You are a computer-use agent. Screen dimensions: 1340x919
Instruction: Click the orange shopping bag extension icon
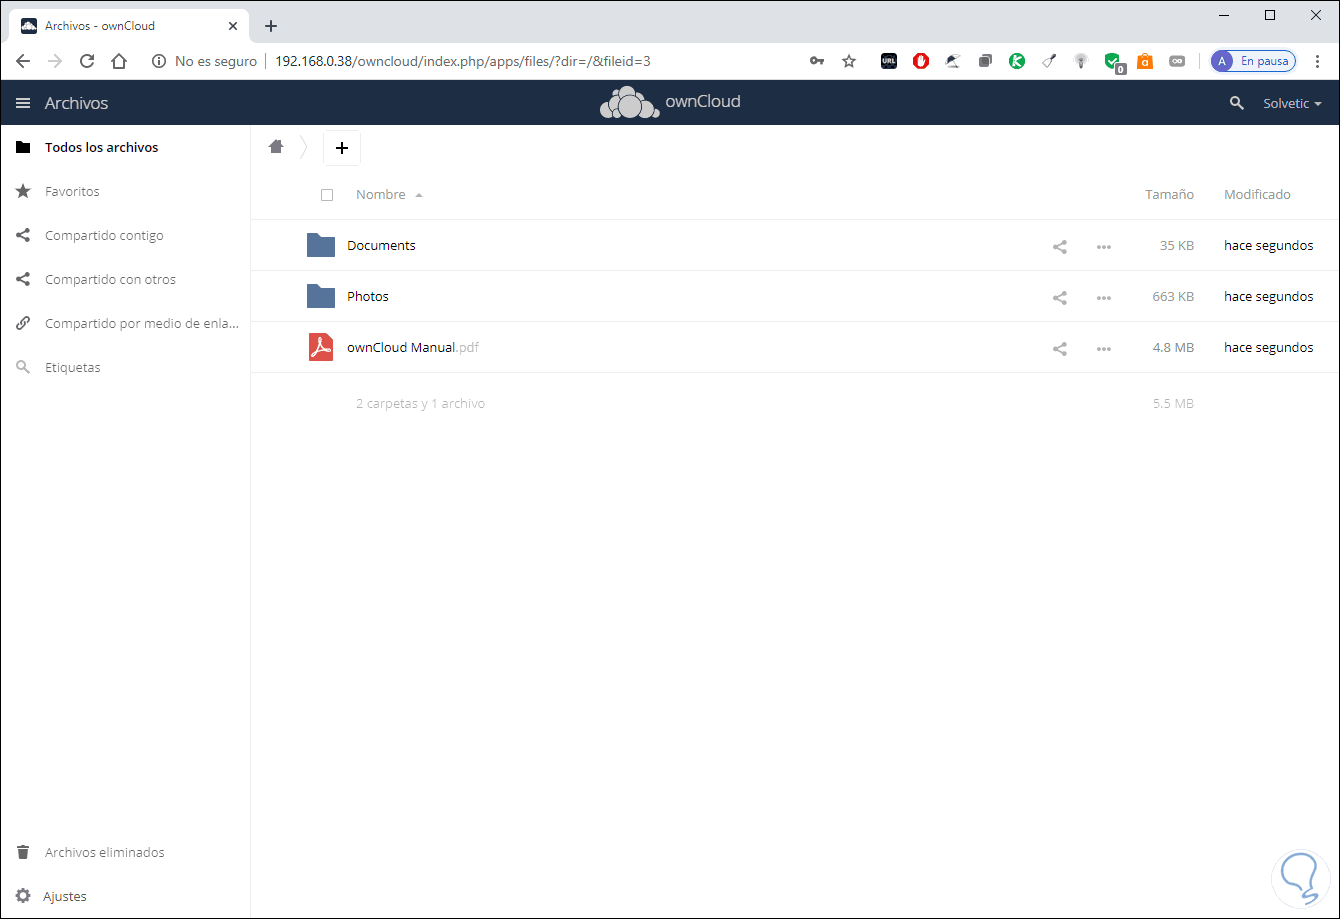tap(1145, 61)
